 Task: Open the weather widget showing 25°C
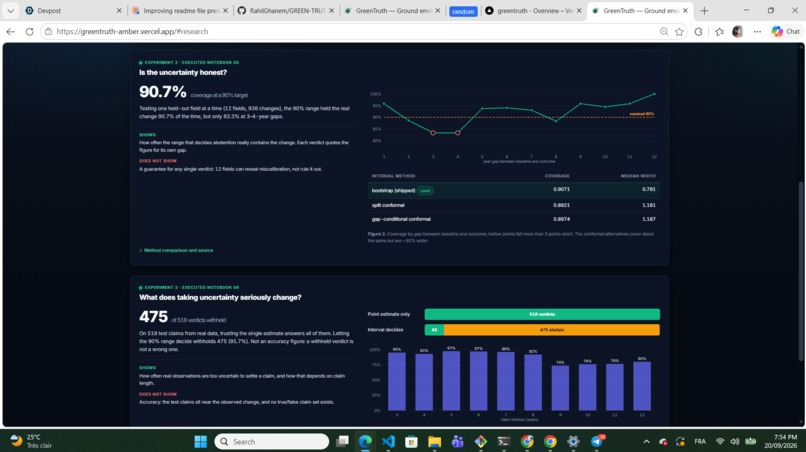click(x=32, y=441)
